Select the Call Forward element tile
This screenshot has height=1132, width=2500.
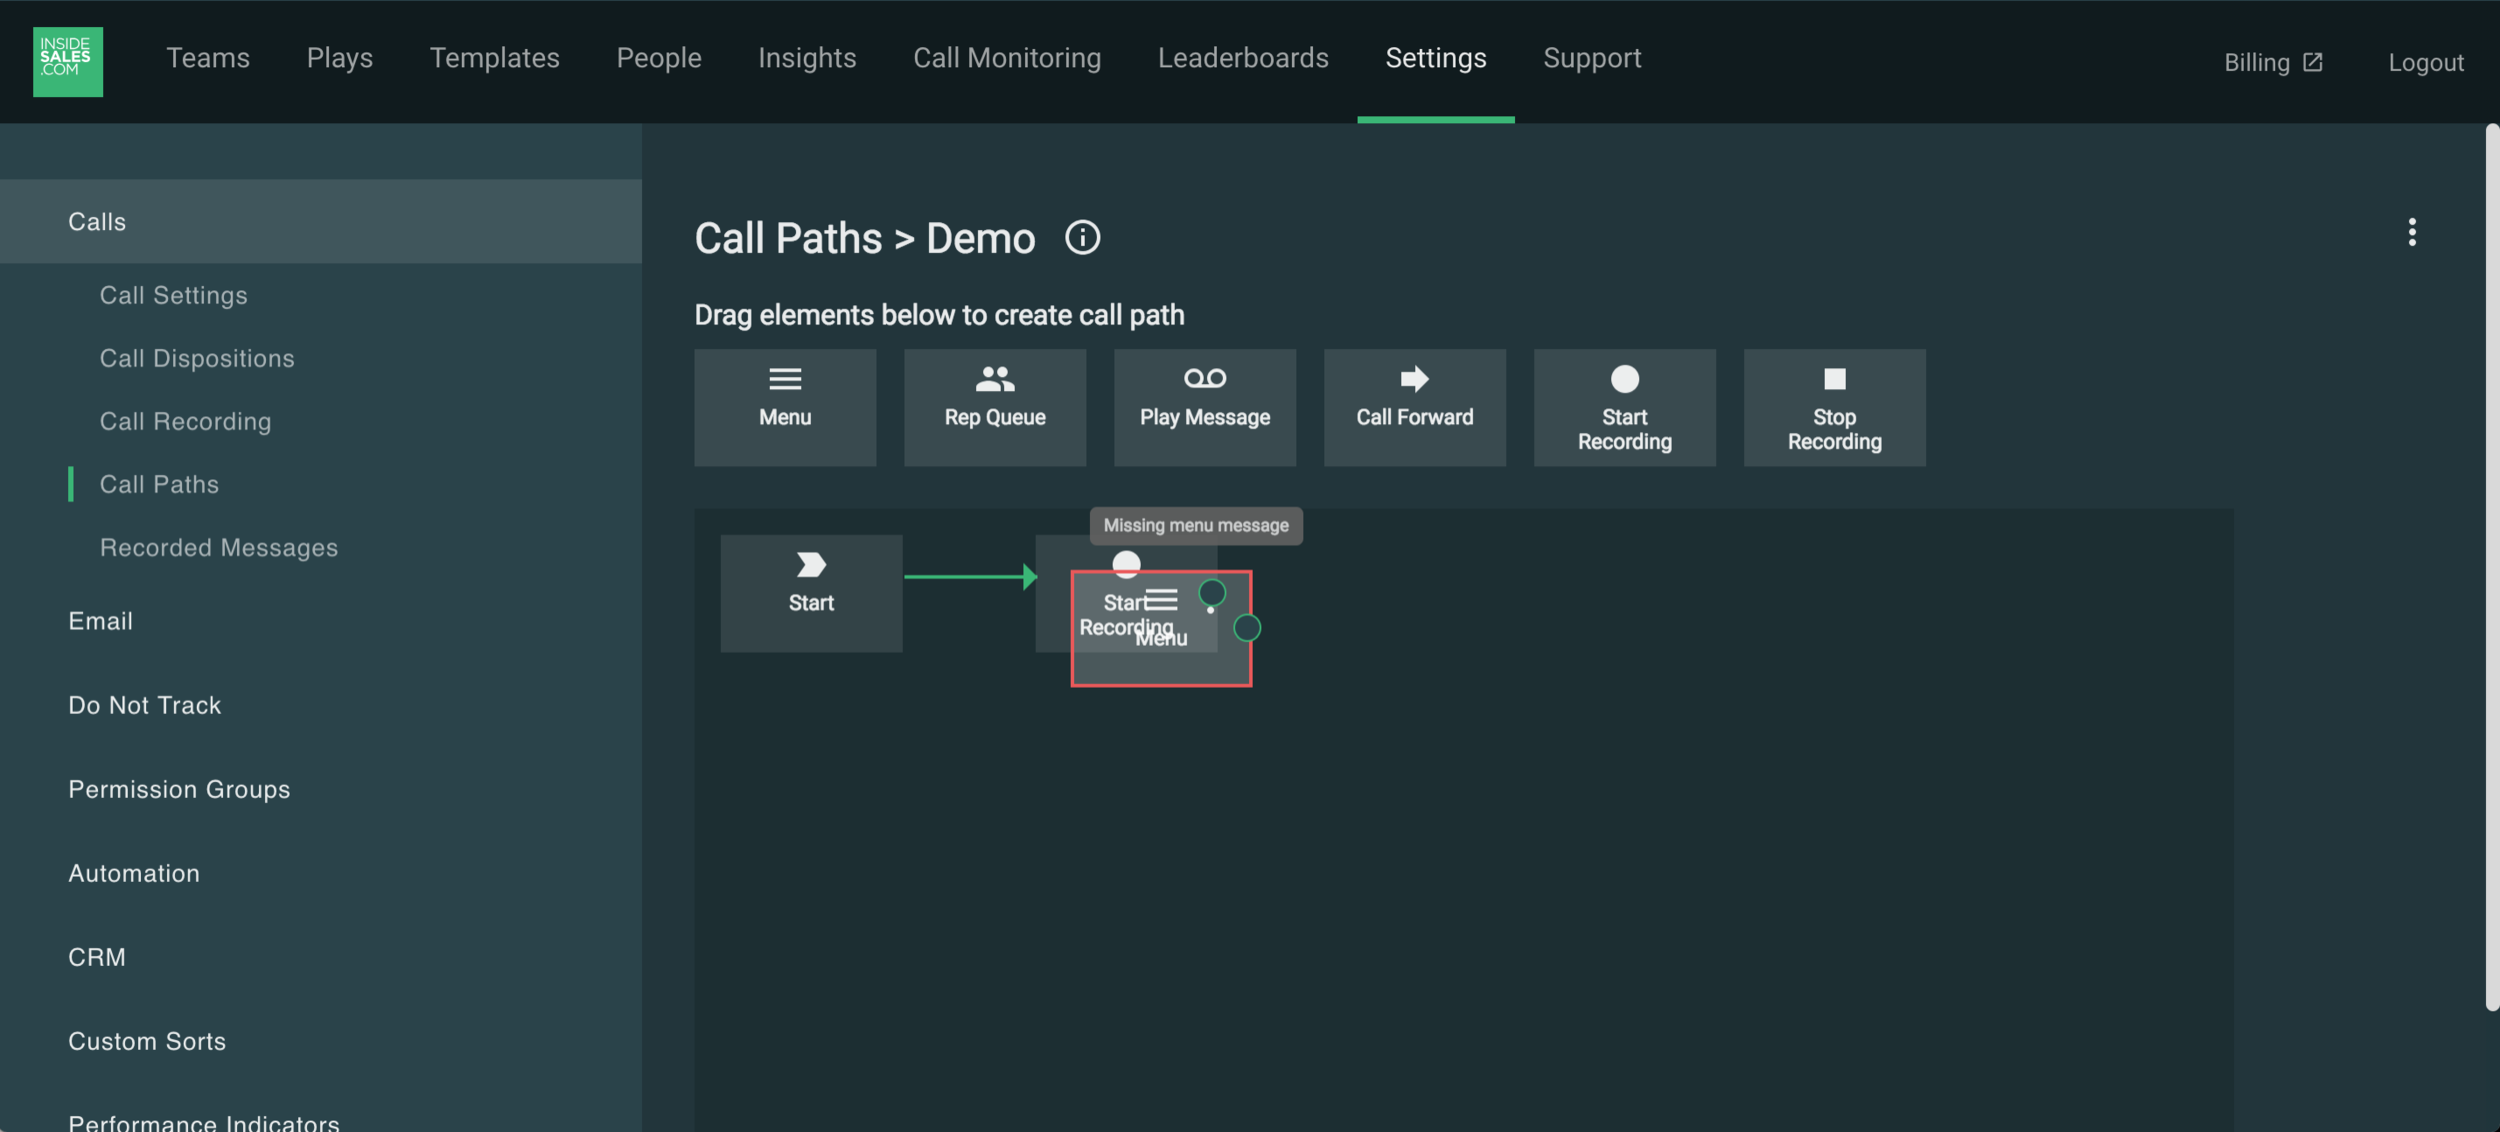1415,407
